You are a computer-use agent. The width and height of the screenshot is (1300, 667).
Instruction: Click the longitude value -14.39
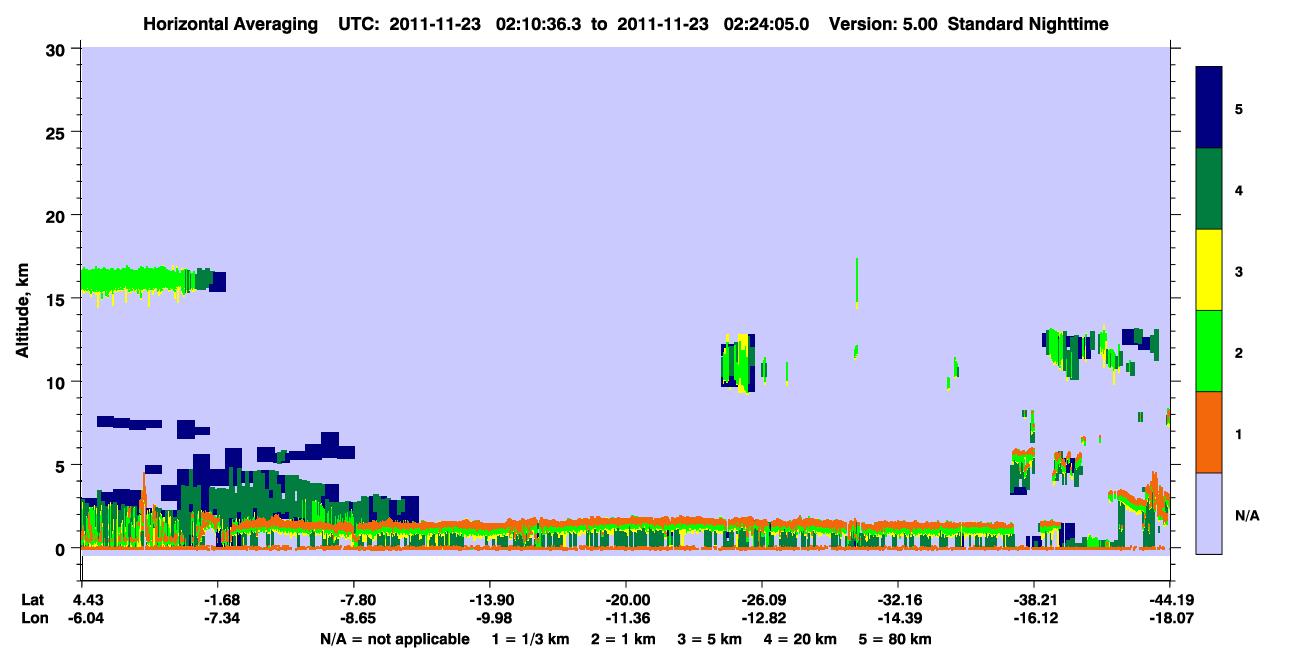tap(898, 618)
